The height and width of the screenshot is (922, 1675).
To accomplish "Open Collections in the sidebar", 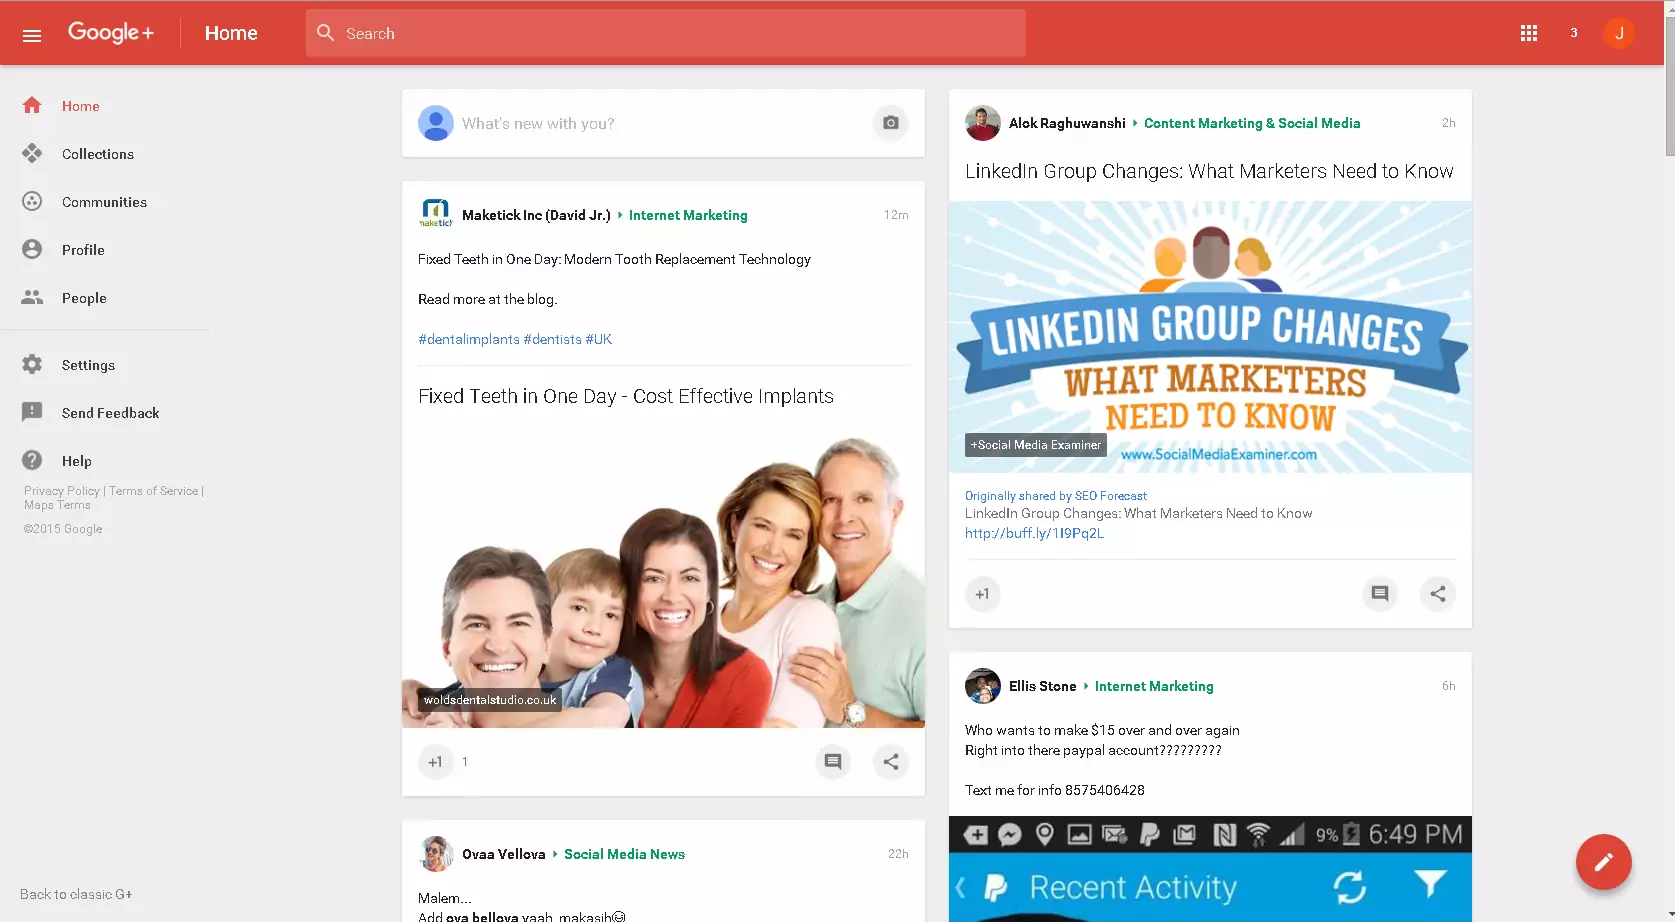I will (x=97, y=154).
